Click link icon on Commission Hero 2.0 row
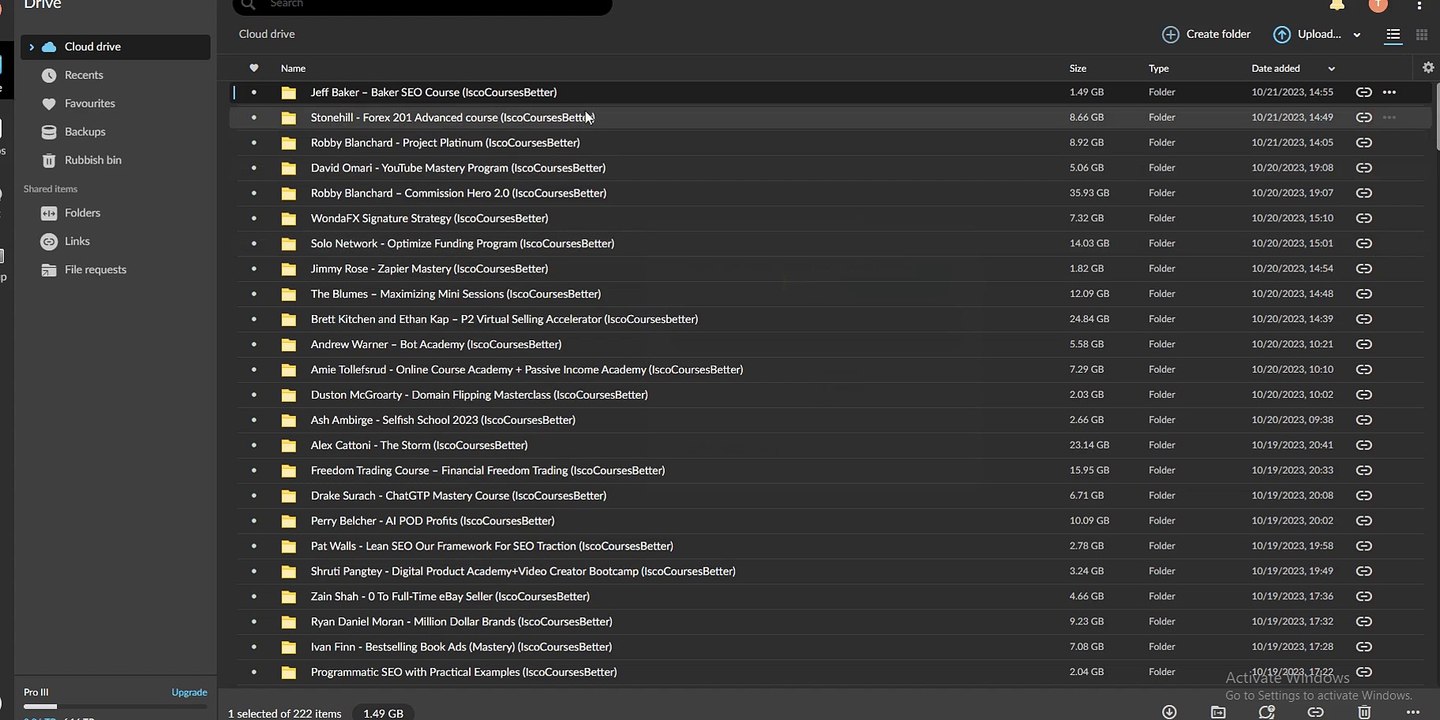The width and height of the screenshot is (1440, 720). [1363, 193]
